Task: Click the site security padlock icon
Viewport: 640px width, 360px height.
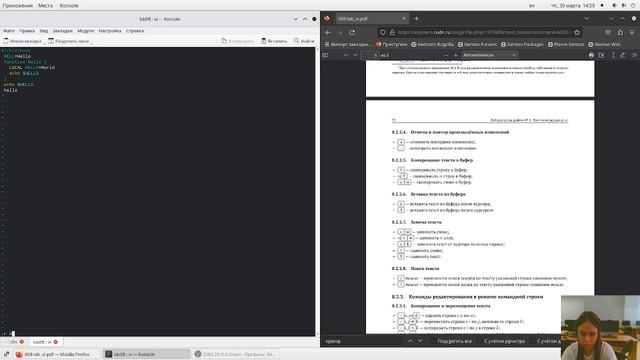Action: pos(392,32)
